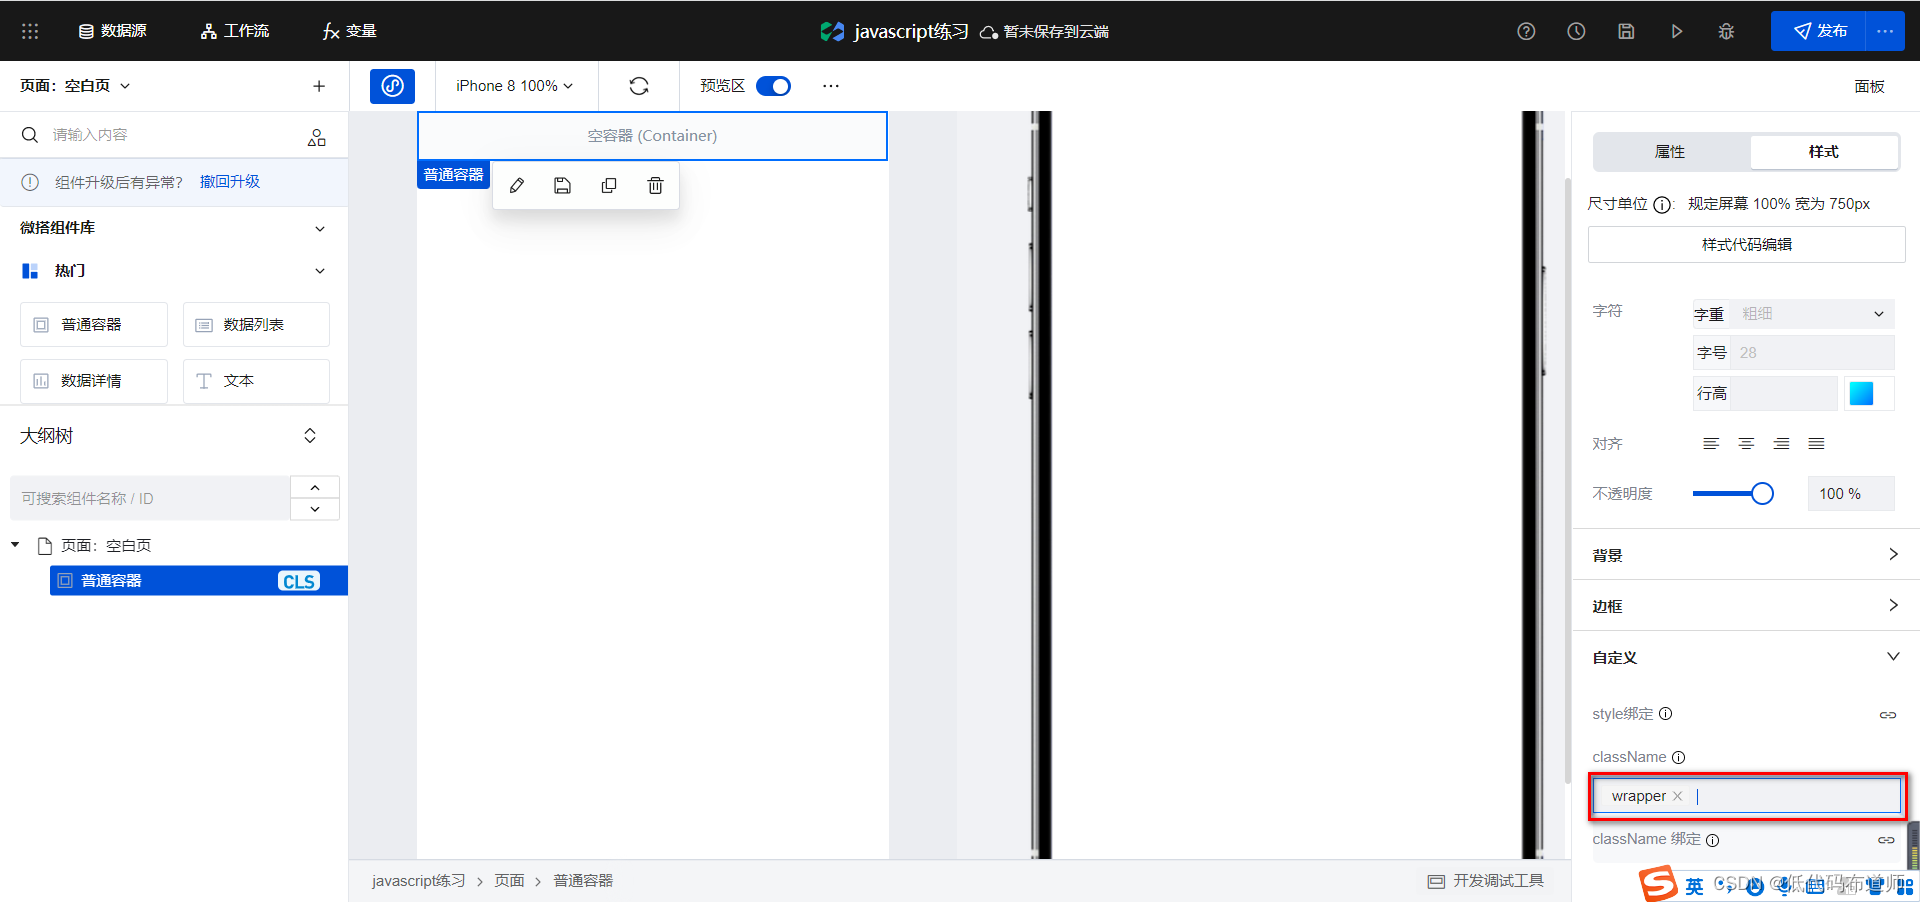Open the blue text color swatch
The height and width of the screenshot is (902, 1920).
pyautogui.click(x=1861, y=394)
